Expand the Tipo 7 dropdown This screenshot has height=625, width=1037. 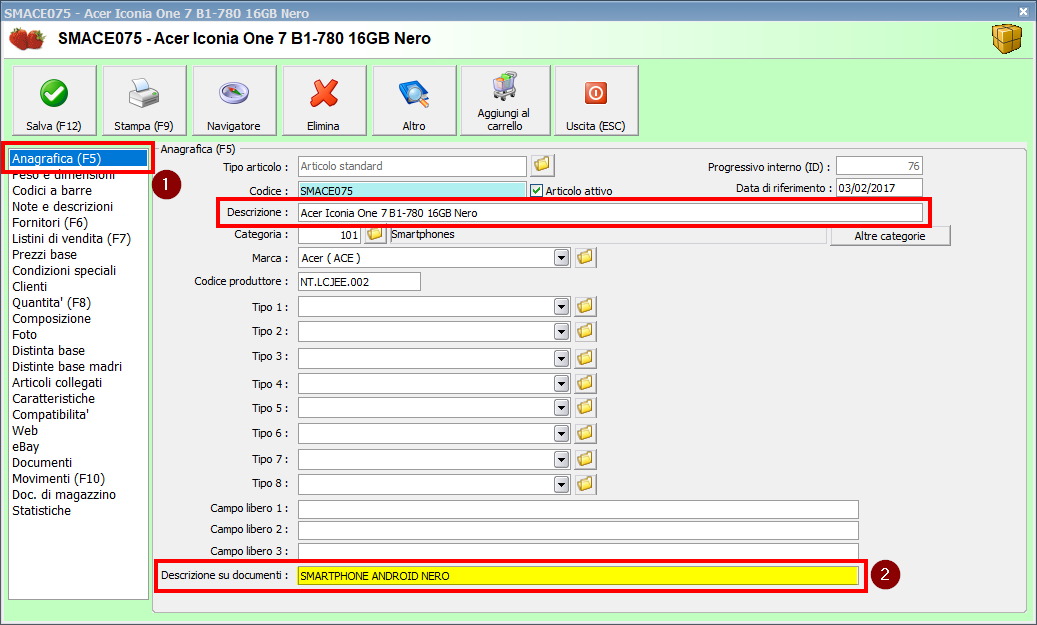pyautogui.click(x=561, y=460)
